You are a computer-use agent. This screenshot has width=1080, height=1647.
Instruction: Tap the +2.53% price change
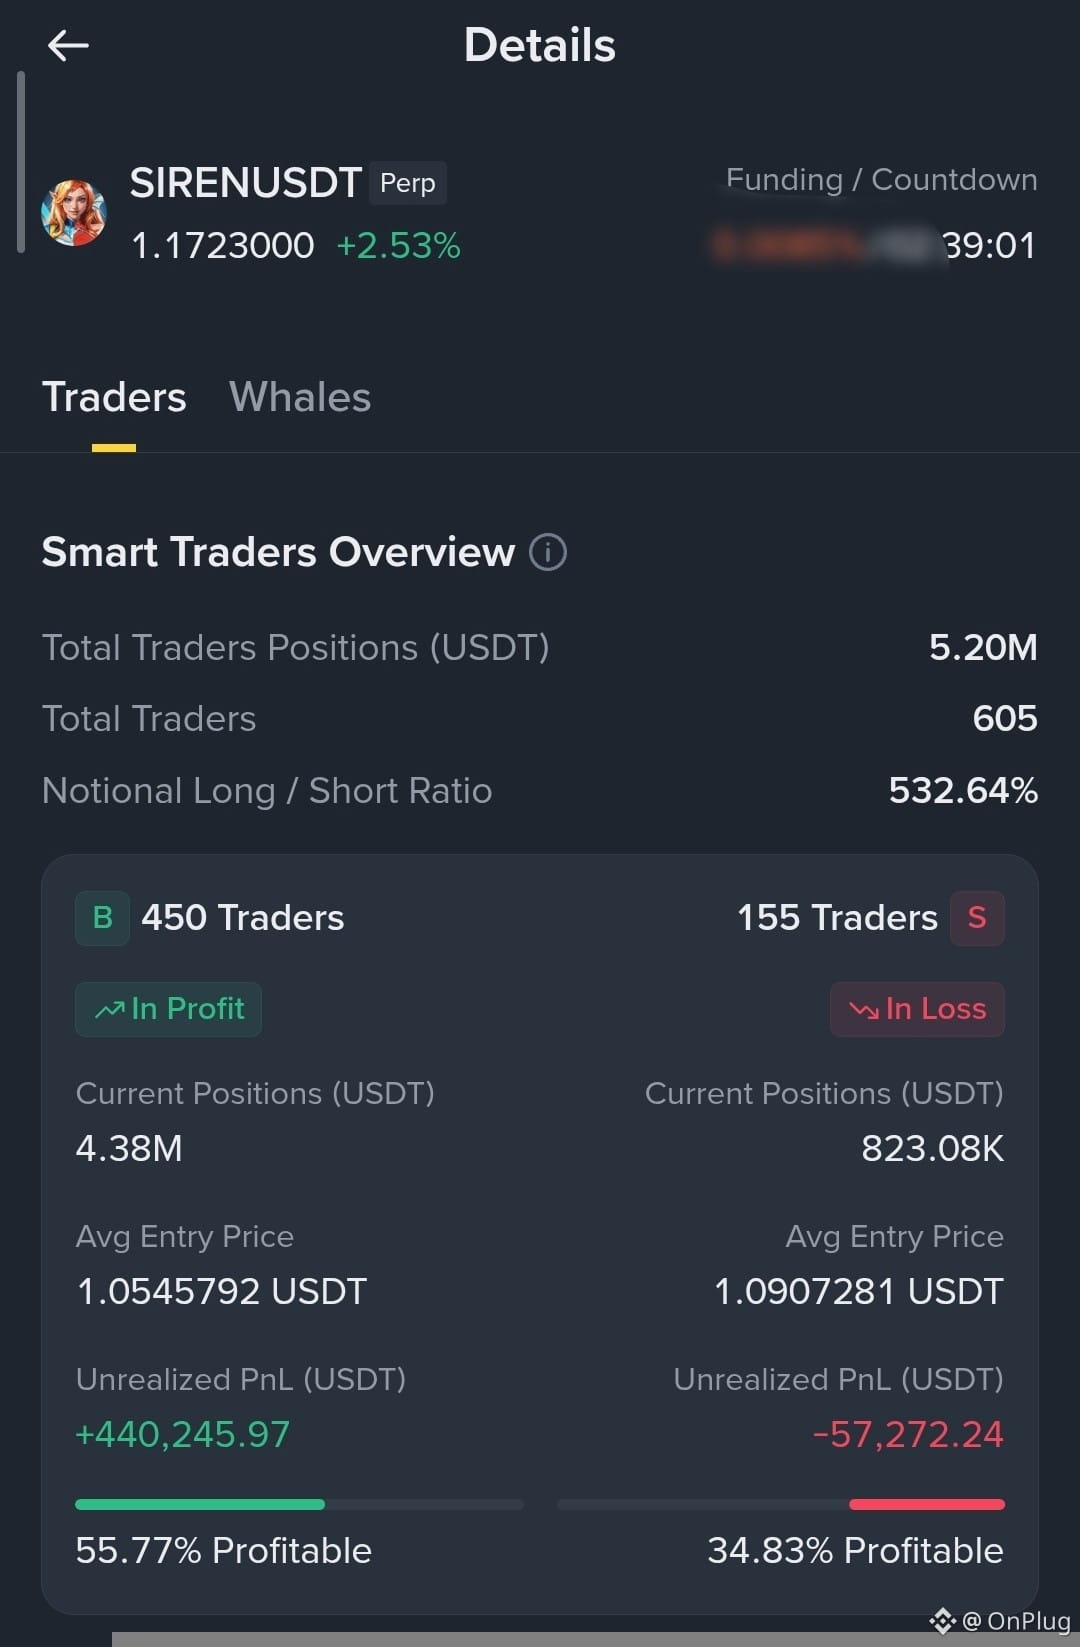[x=398, y=246]
